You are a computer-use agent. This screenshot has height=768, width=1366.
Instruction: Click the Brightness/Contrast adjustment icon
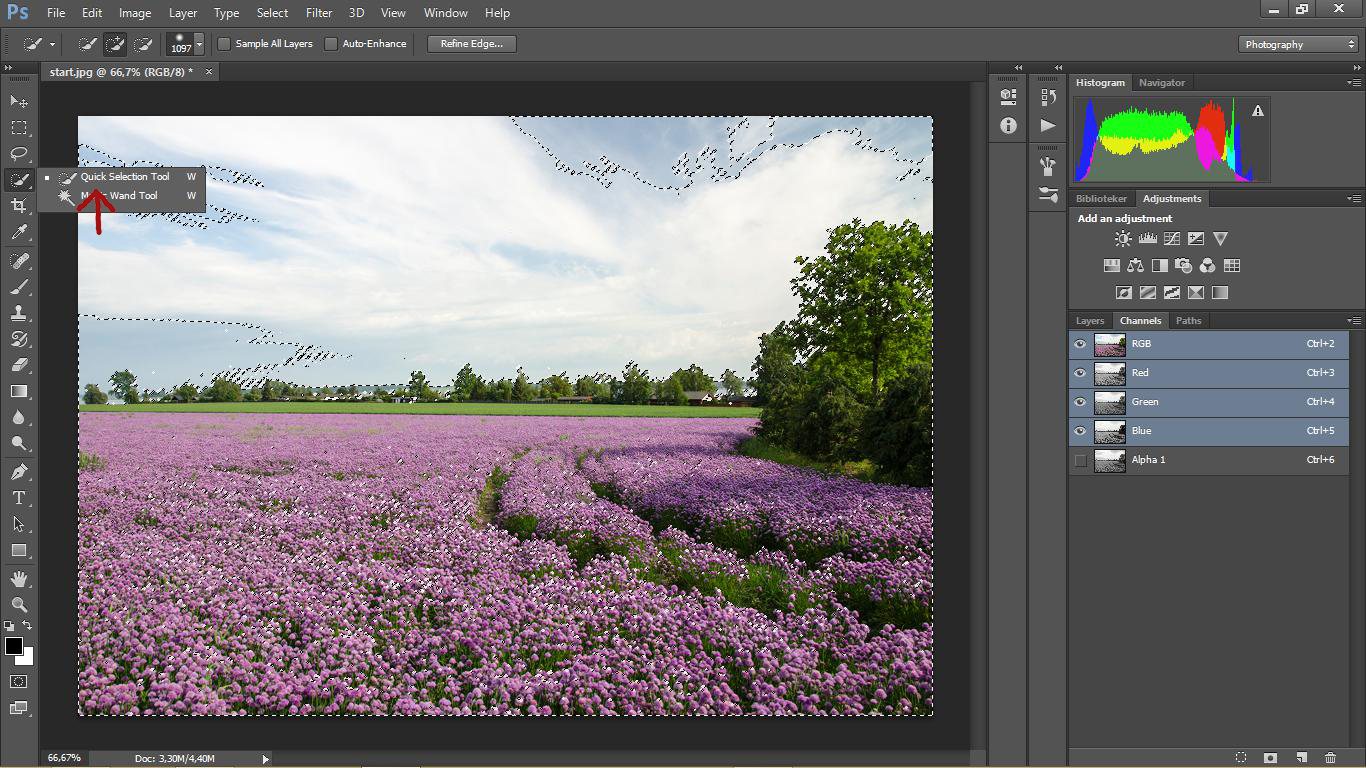click(1123, 239)
